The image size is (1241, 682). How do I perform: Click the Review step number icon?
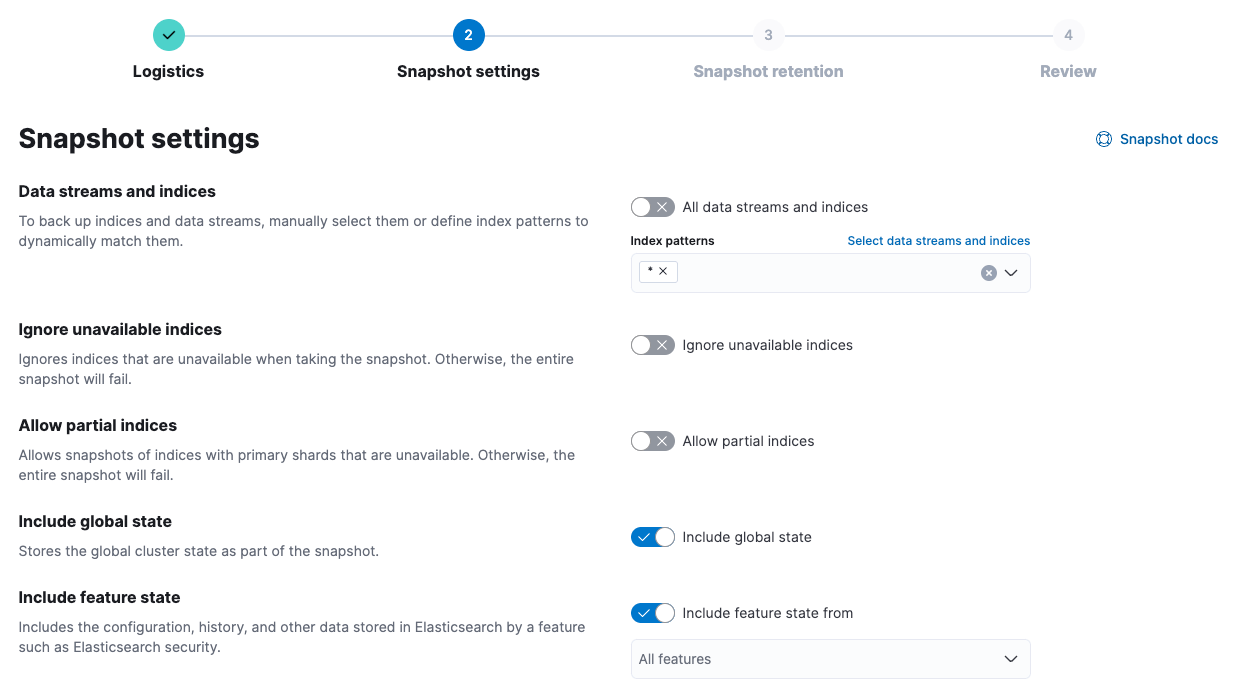click(1068, 34)
